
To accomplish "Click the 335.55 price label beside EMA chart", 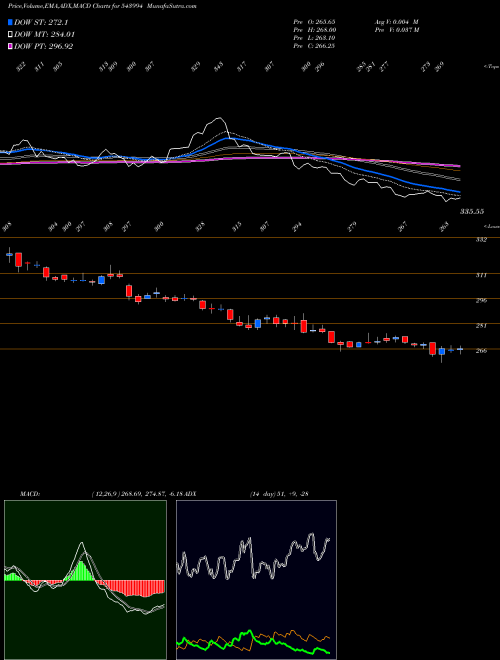I will click(471, 212).
